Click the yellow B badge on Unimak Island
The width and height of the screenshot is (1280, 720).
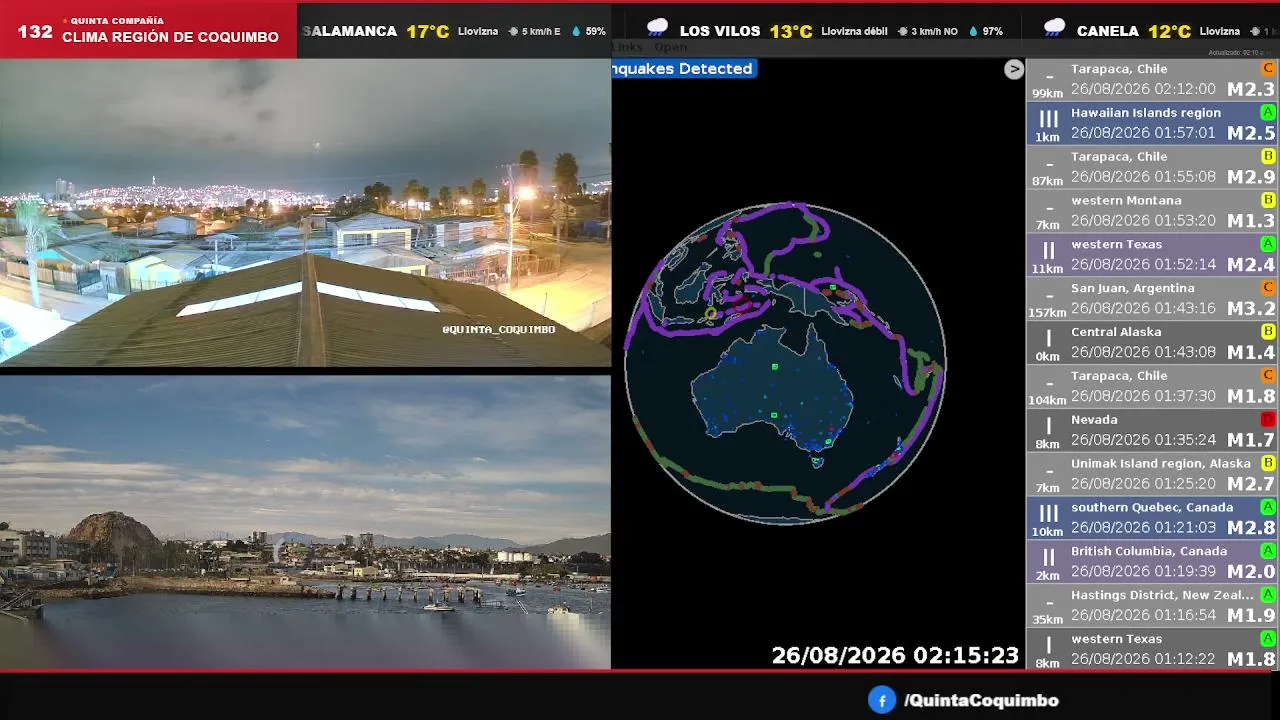click(1268, 464)
